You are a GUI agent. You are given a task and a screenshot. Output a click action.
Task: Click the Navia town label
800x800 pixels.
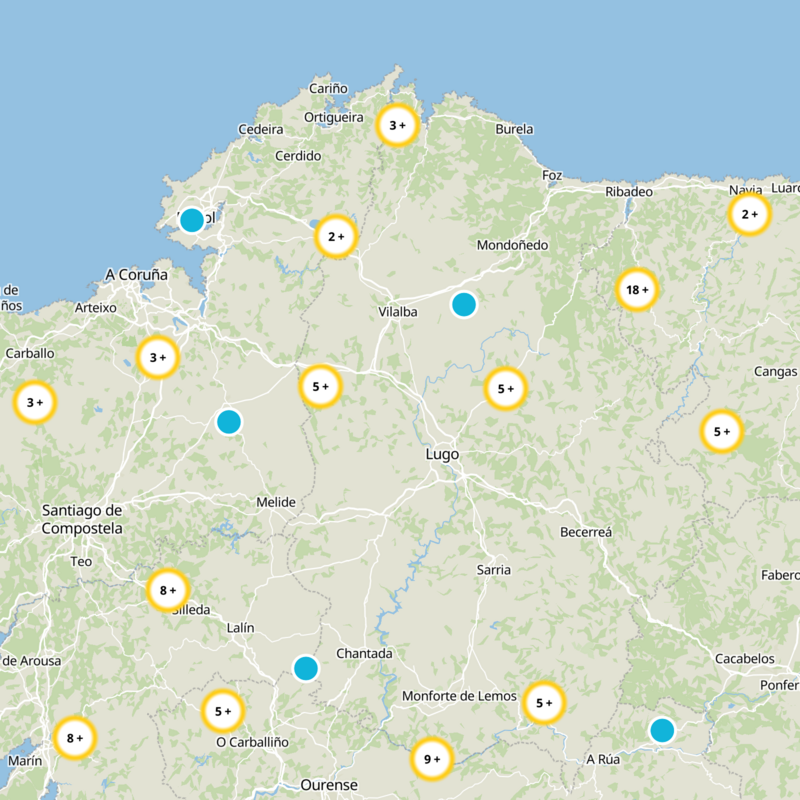745,190
